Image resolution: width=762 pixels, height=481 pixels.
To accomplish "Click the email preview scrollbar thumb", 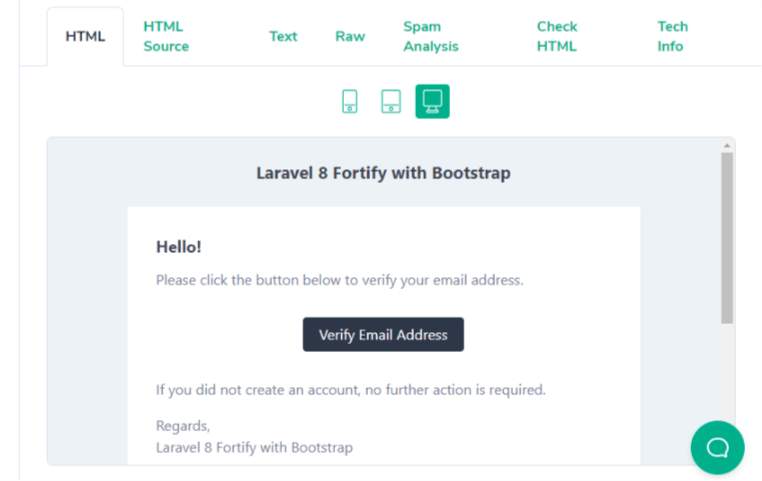I will [727, 238].
